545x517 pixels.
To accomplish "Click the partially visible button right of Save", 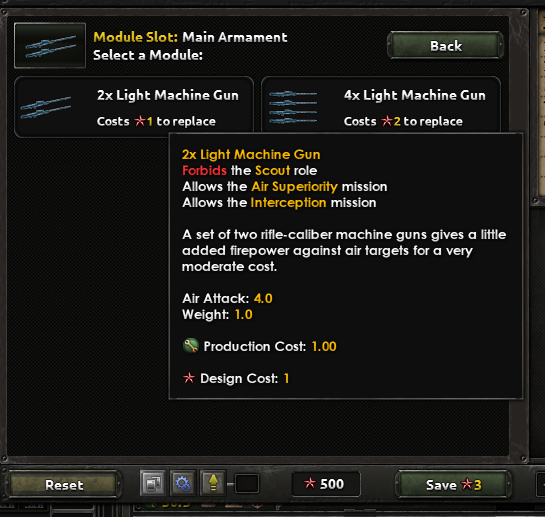I will [x=541, y=484].
